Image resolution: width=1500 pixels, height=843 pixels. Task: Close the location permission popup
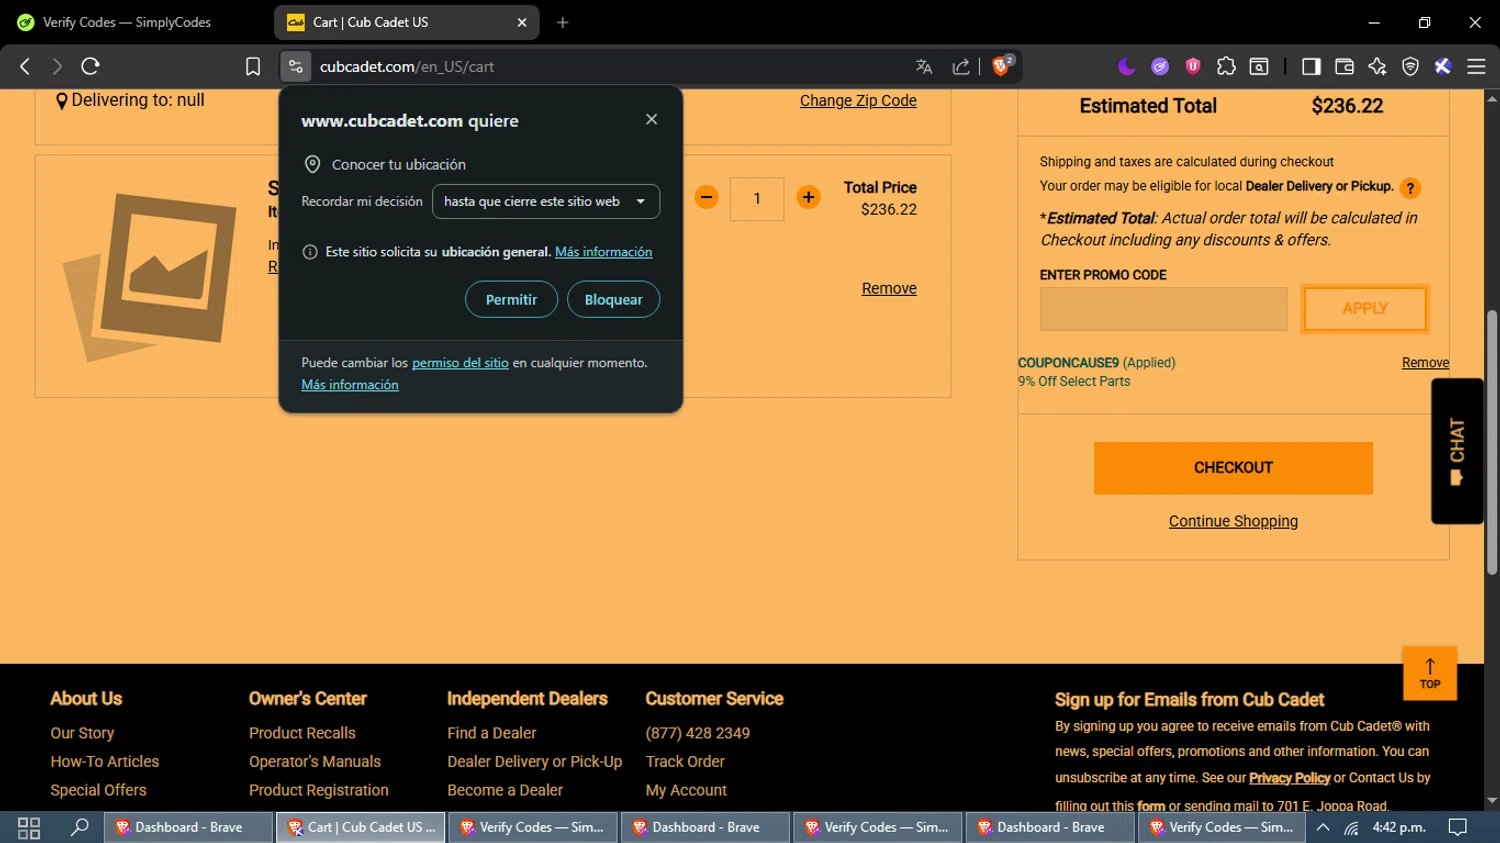click(651, 119)
